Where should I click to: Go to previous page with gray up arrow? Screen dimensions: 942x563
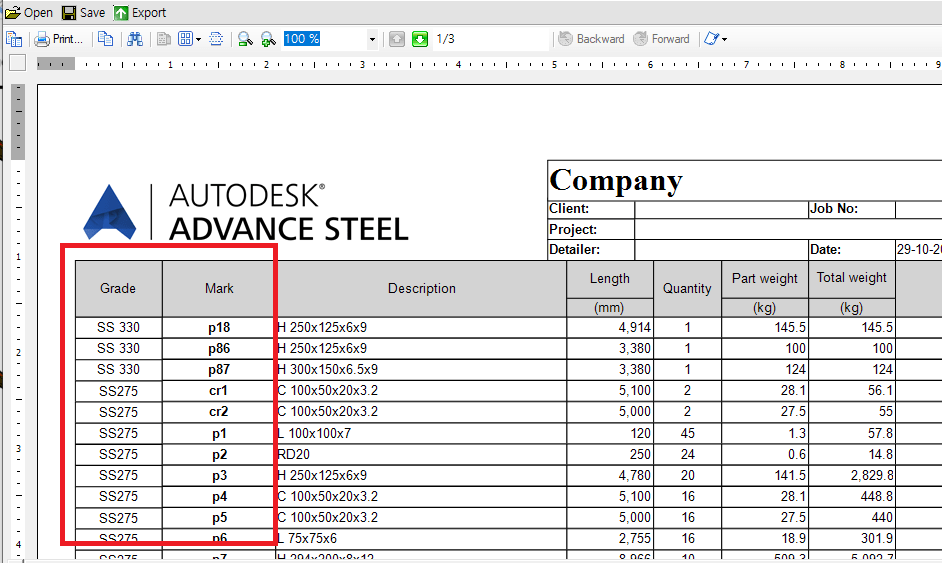(x=397, y=39)
